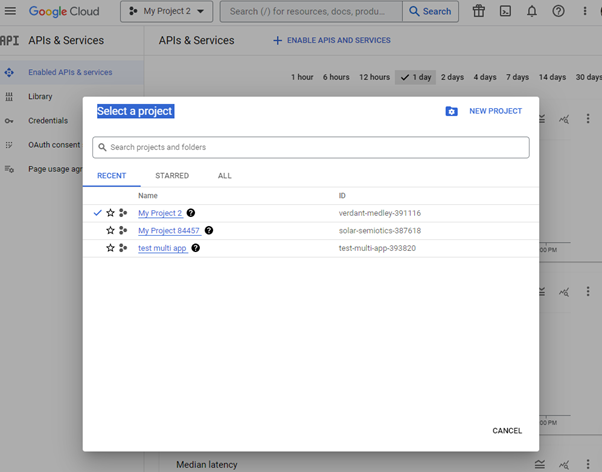Screen dimensions: 602x472
Task: Star the My Project 2 row
Action: click(111, 213)
